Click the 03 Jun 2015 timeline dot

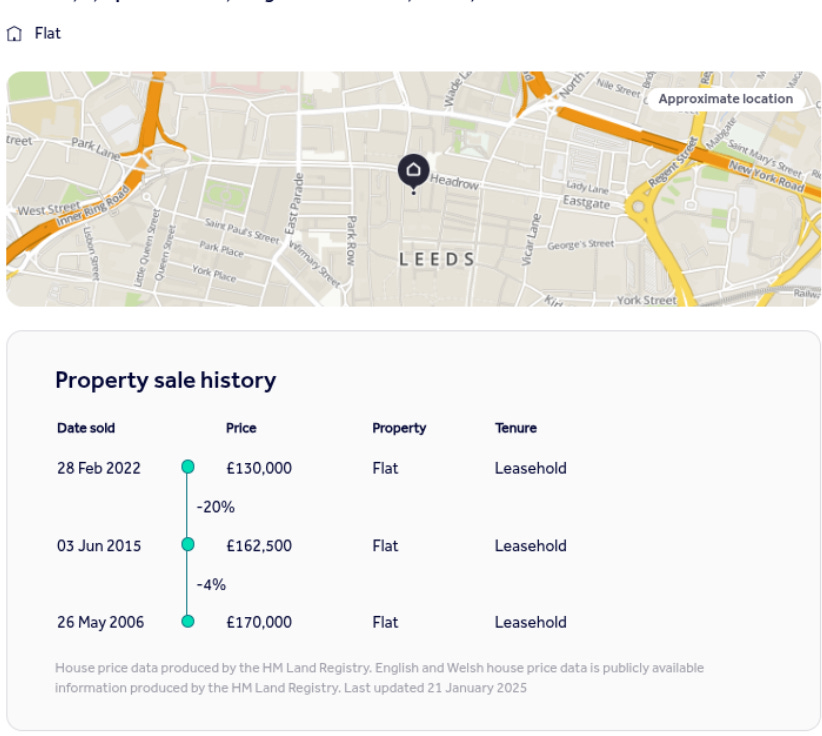coord(188,544)
